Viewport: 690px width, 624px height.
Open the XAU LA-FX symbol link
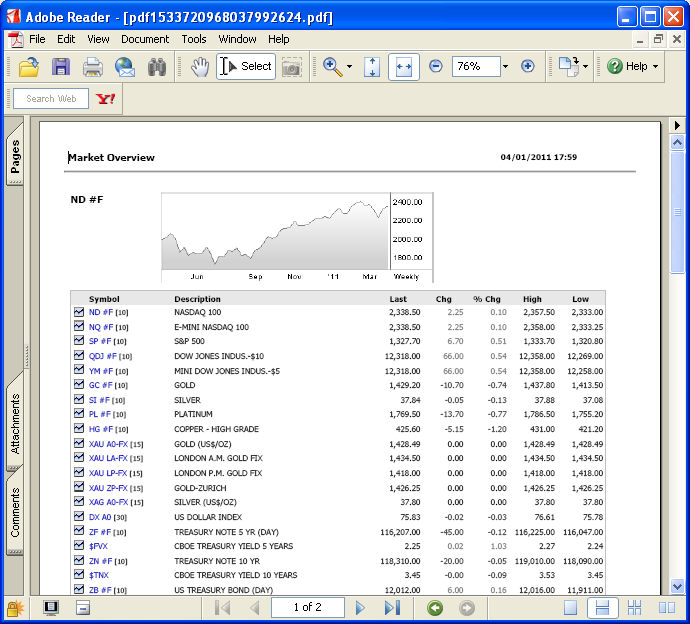[x=108, y=458]
